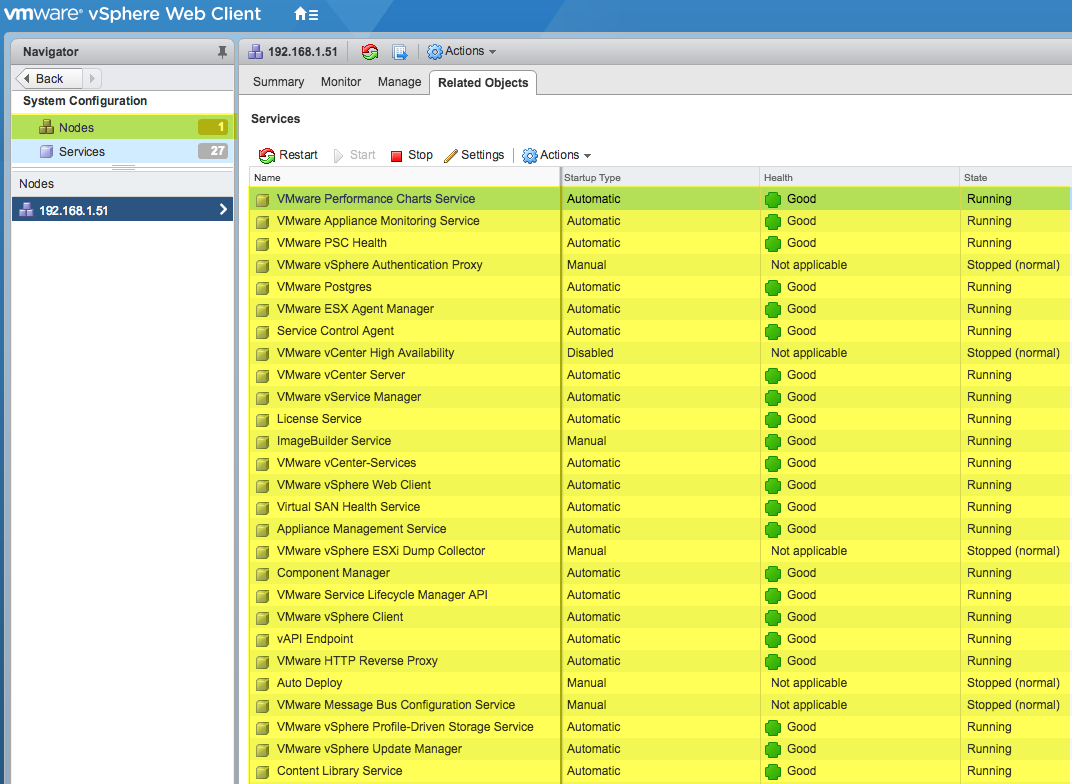This screenshot has width=1072, height=784.
Task: Click the export support bundle icon
Action: click(x=400, y=52)
